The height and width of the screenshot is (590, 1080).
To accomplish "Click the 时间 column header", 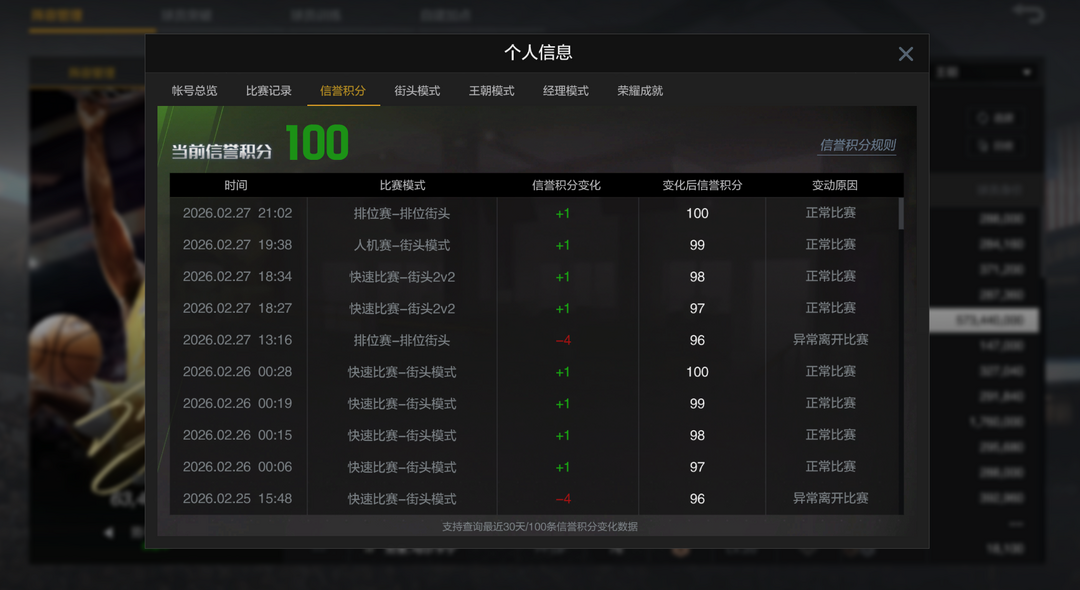I will click(x=236, y=185).
